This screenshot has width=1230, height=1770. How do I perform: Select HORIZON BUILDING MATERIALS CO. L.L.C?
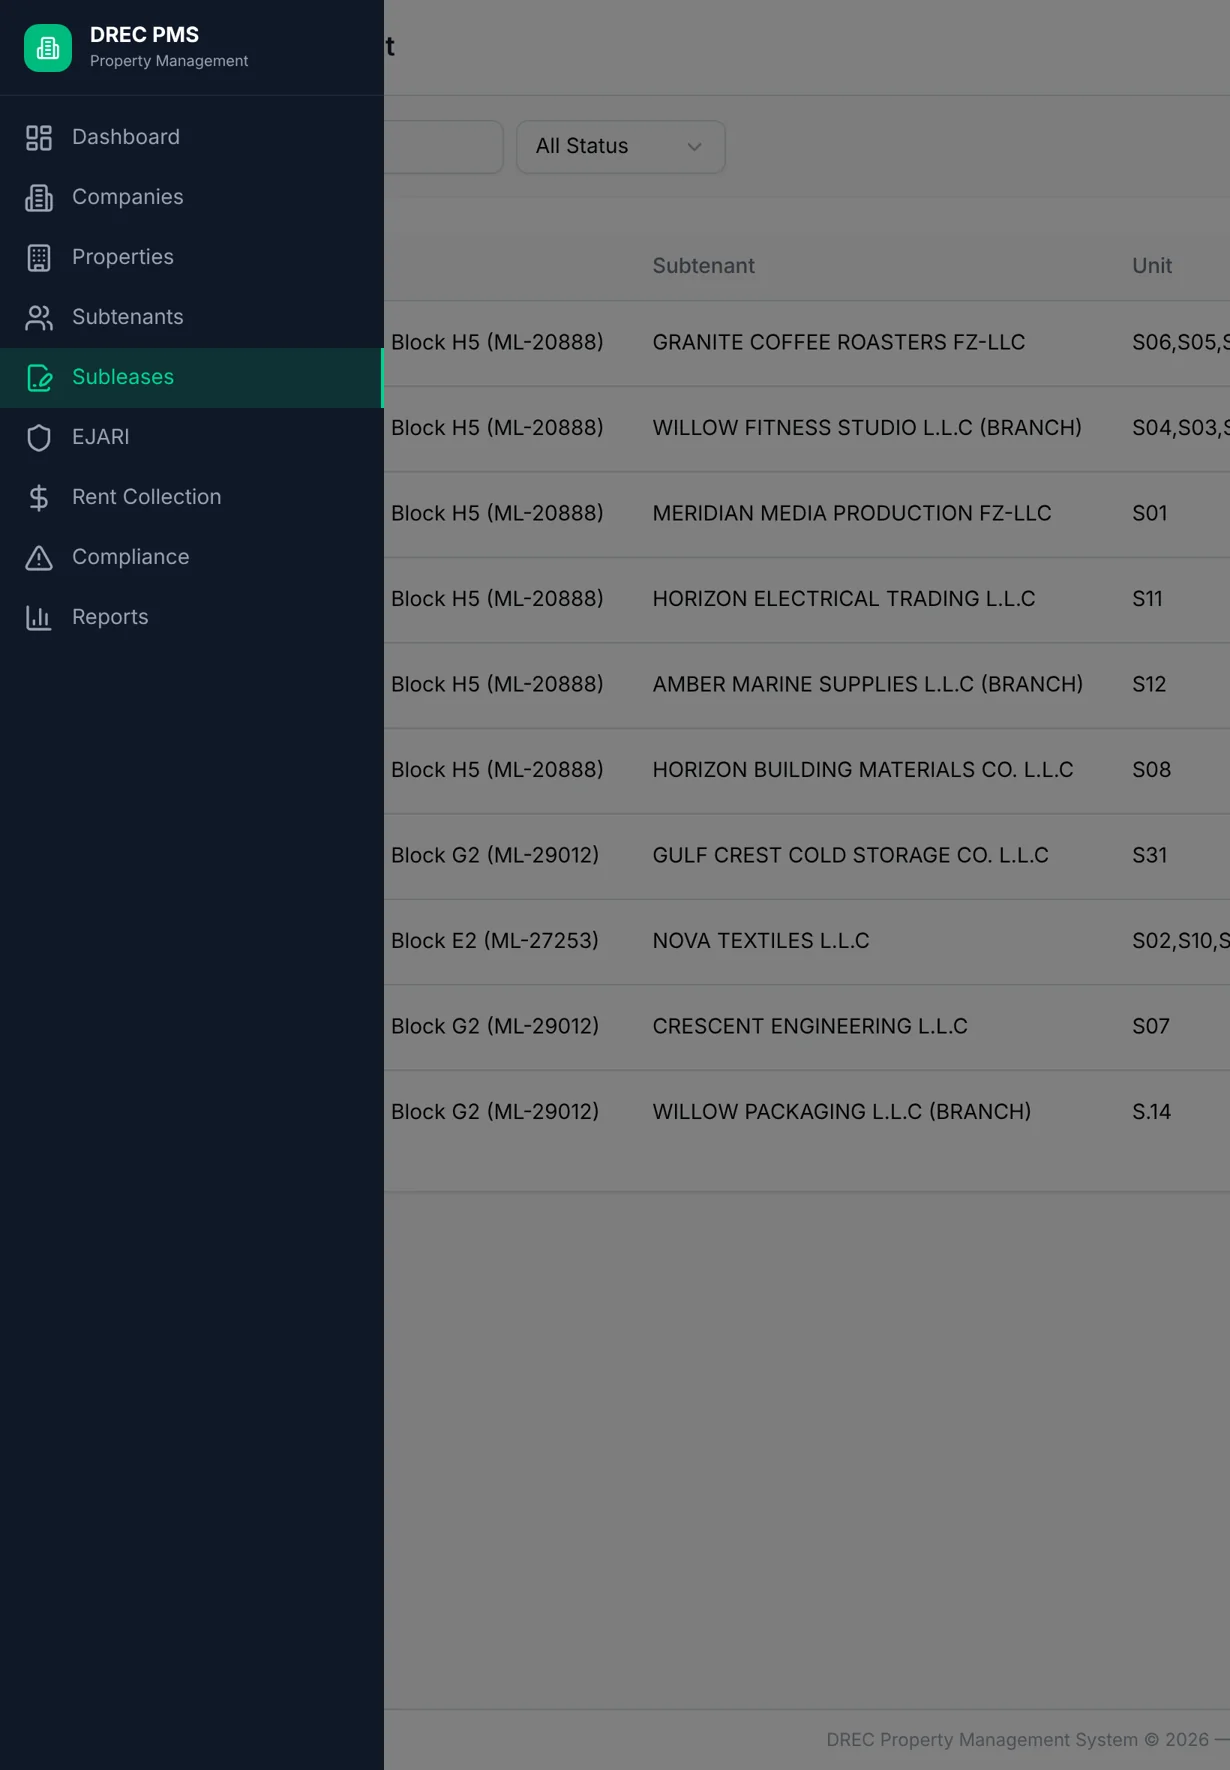[863, 770]
